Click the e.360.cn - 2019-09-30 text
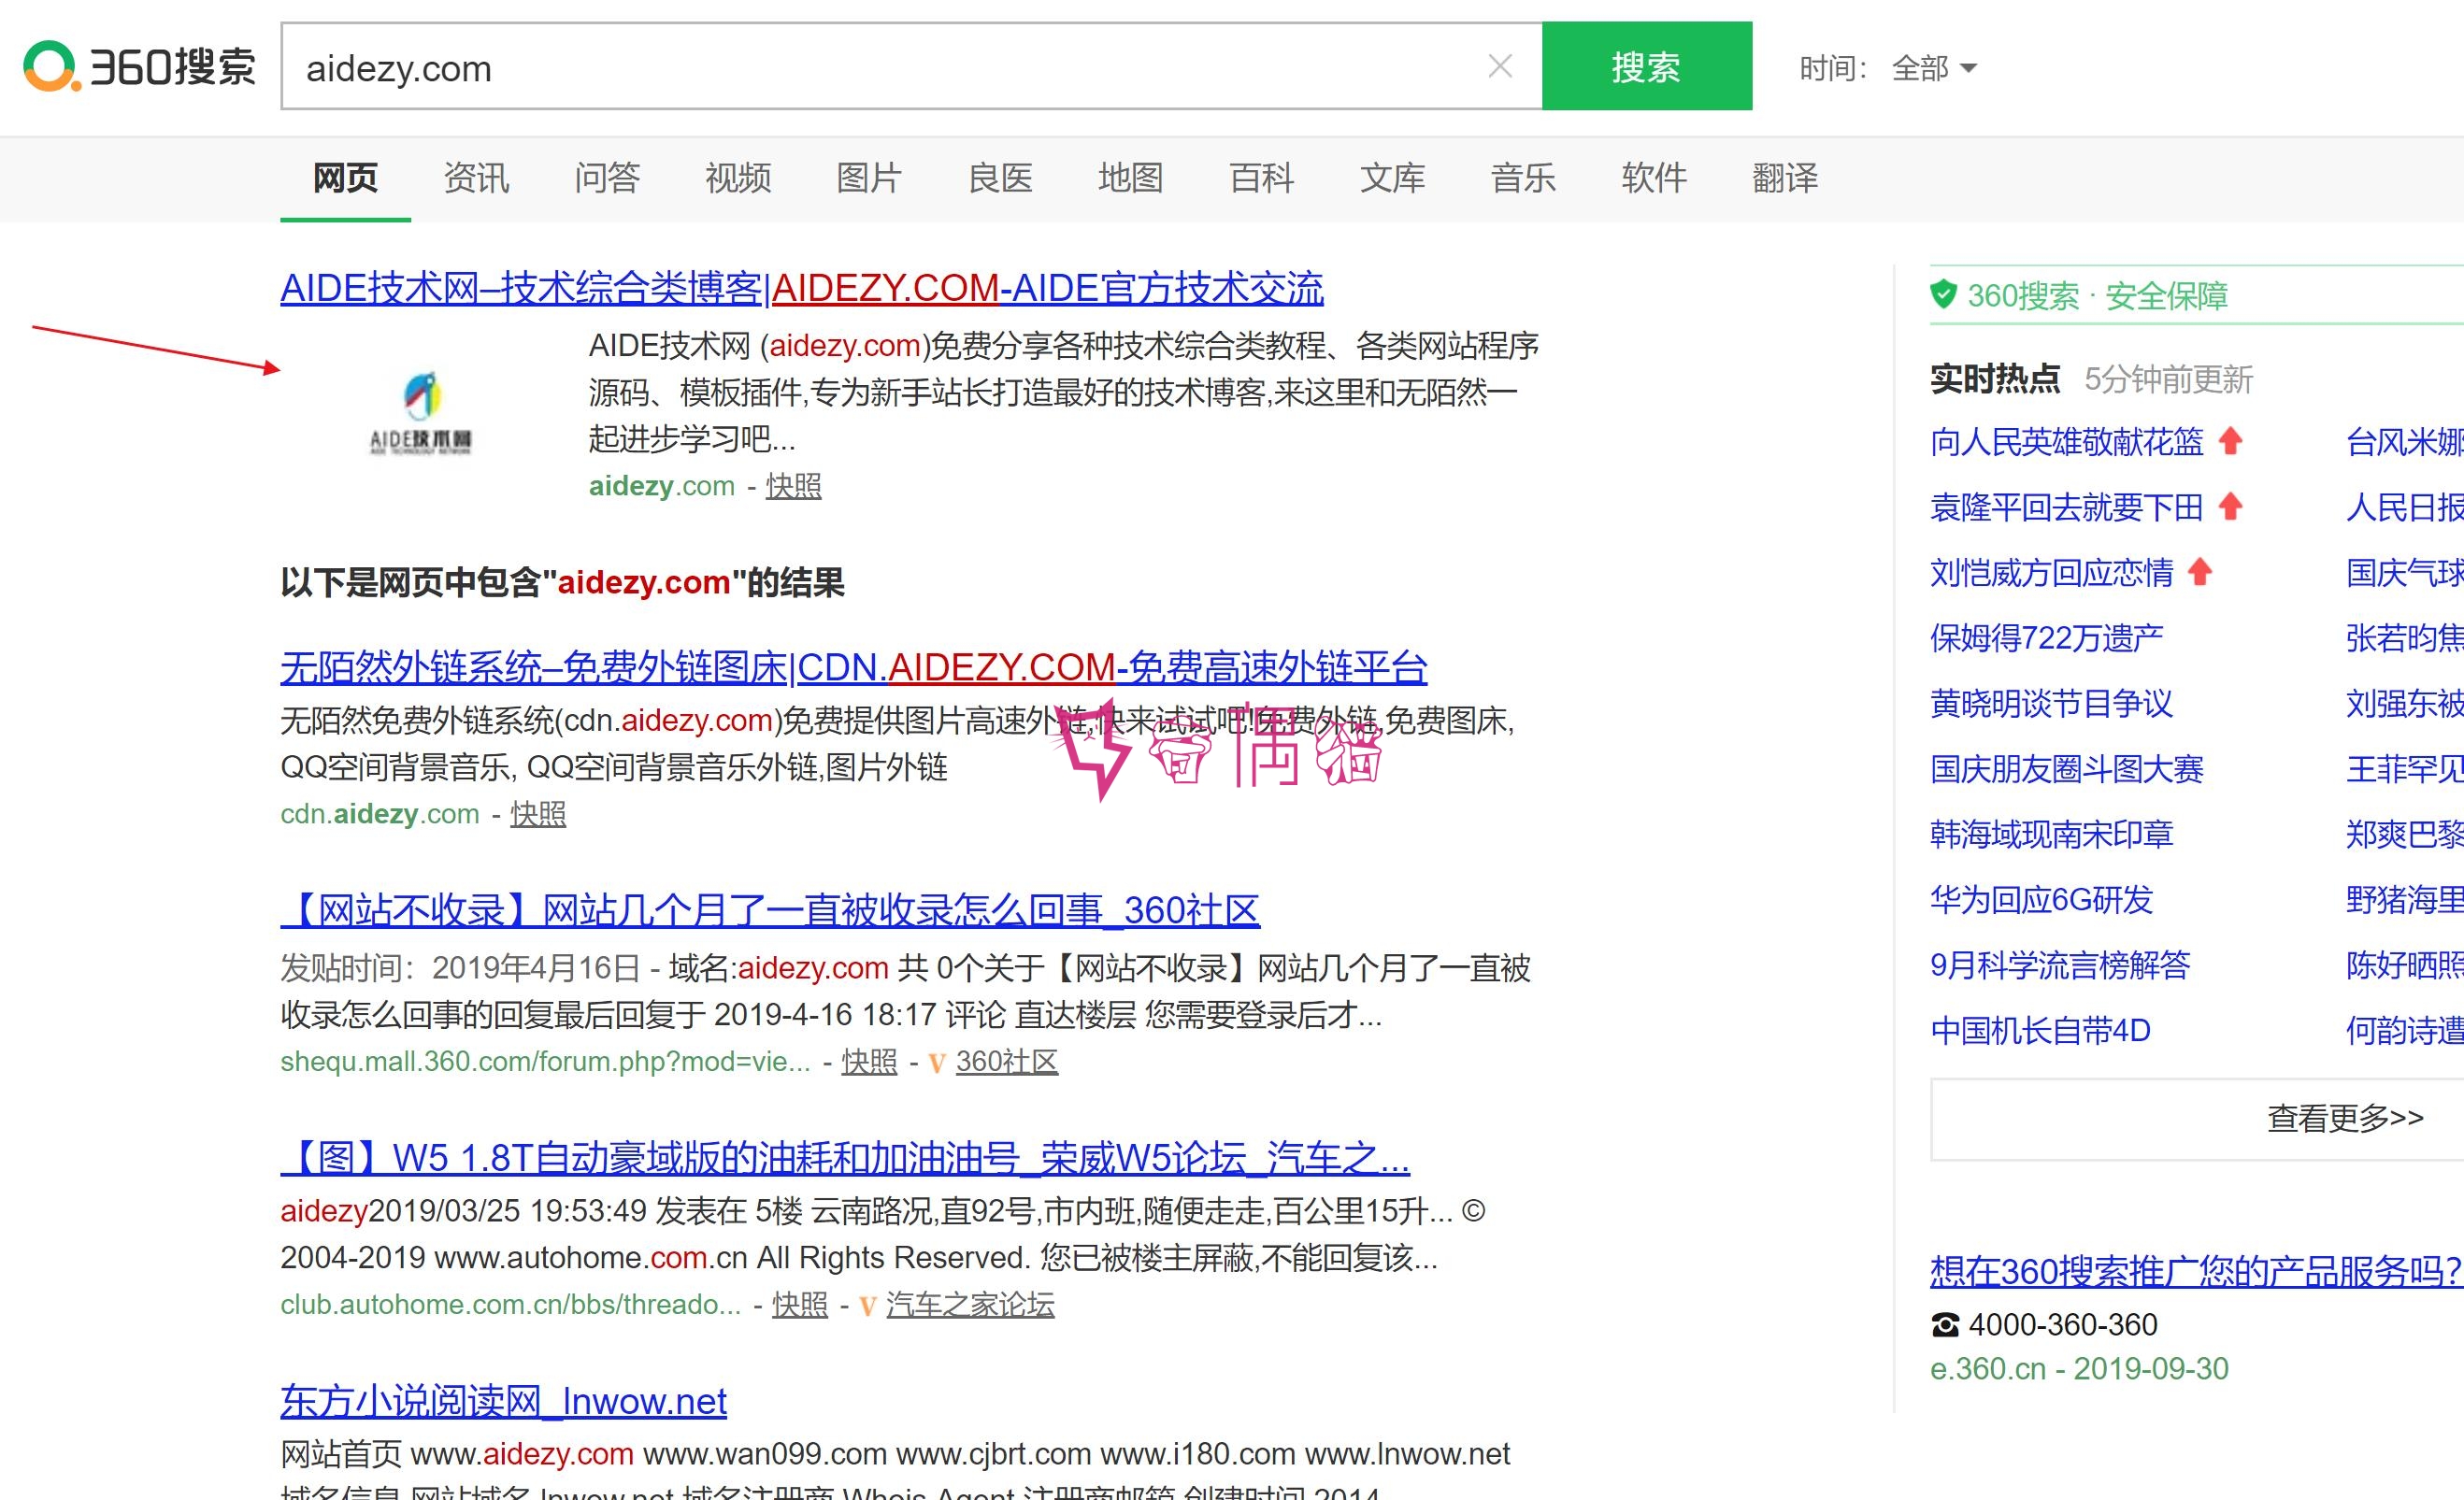 (x=2079, y=1368)
